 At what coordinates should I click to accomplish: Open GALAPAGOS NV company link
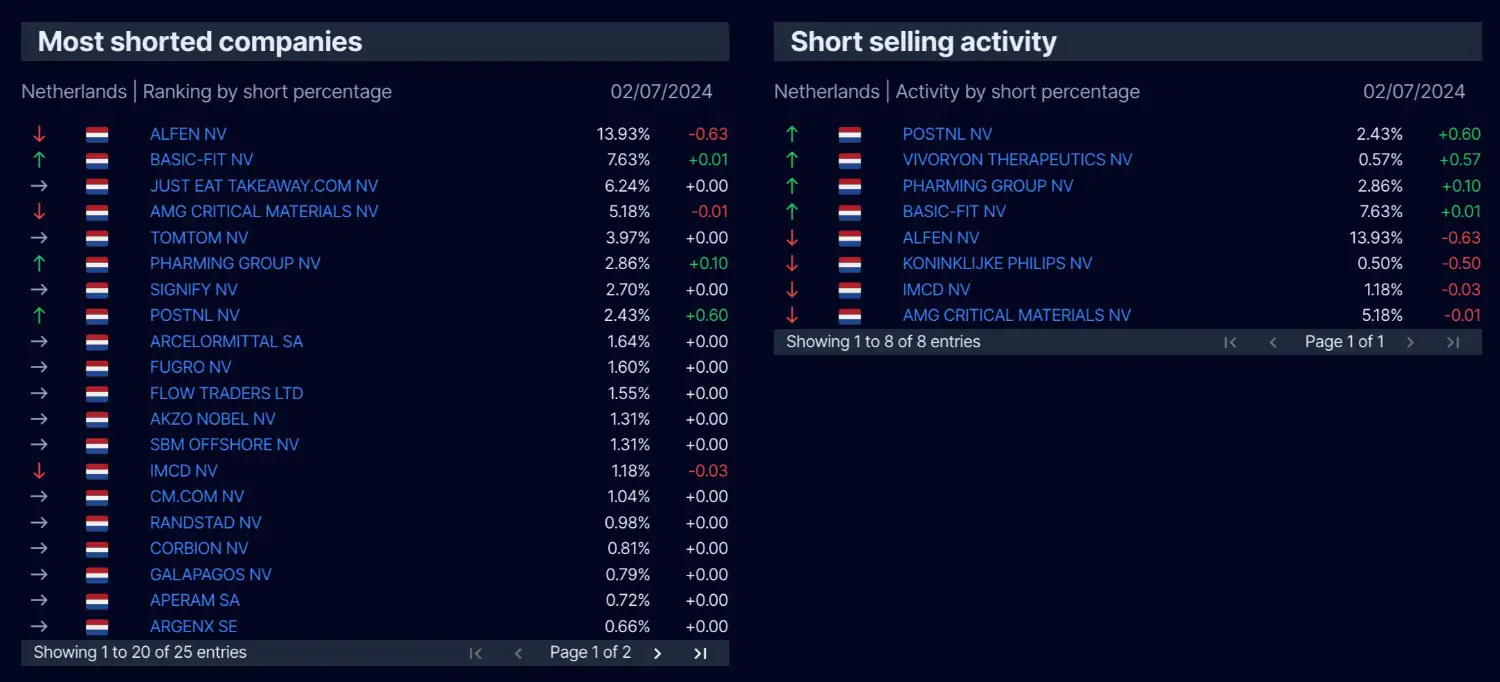click(211, 575)
